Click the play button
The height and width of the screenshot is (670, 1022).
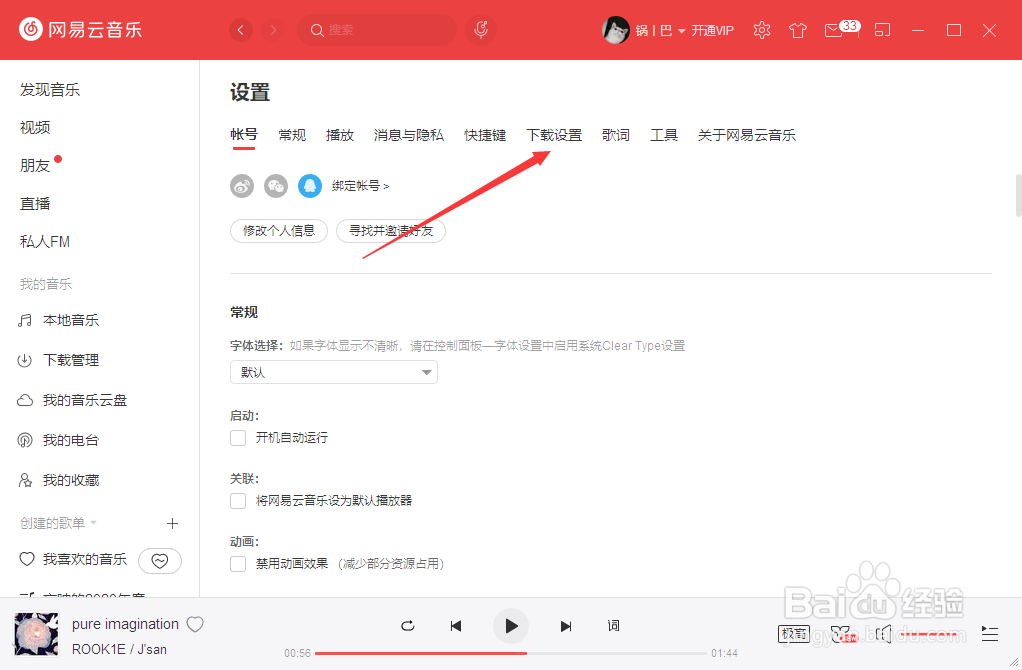(x=511, y=626)
